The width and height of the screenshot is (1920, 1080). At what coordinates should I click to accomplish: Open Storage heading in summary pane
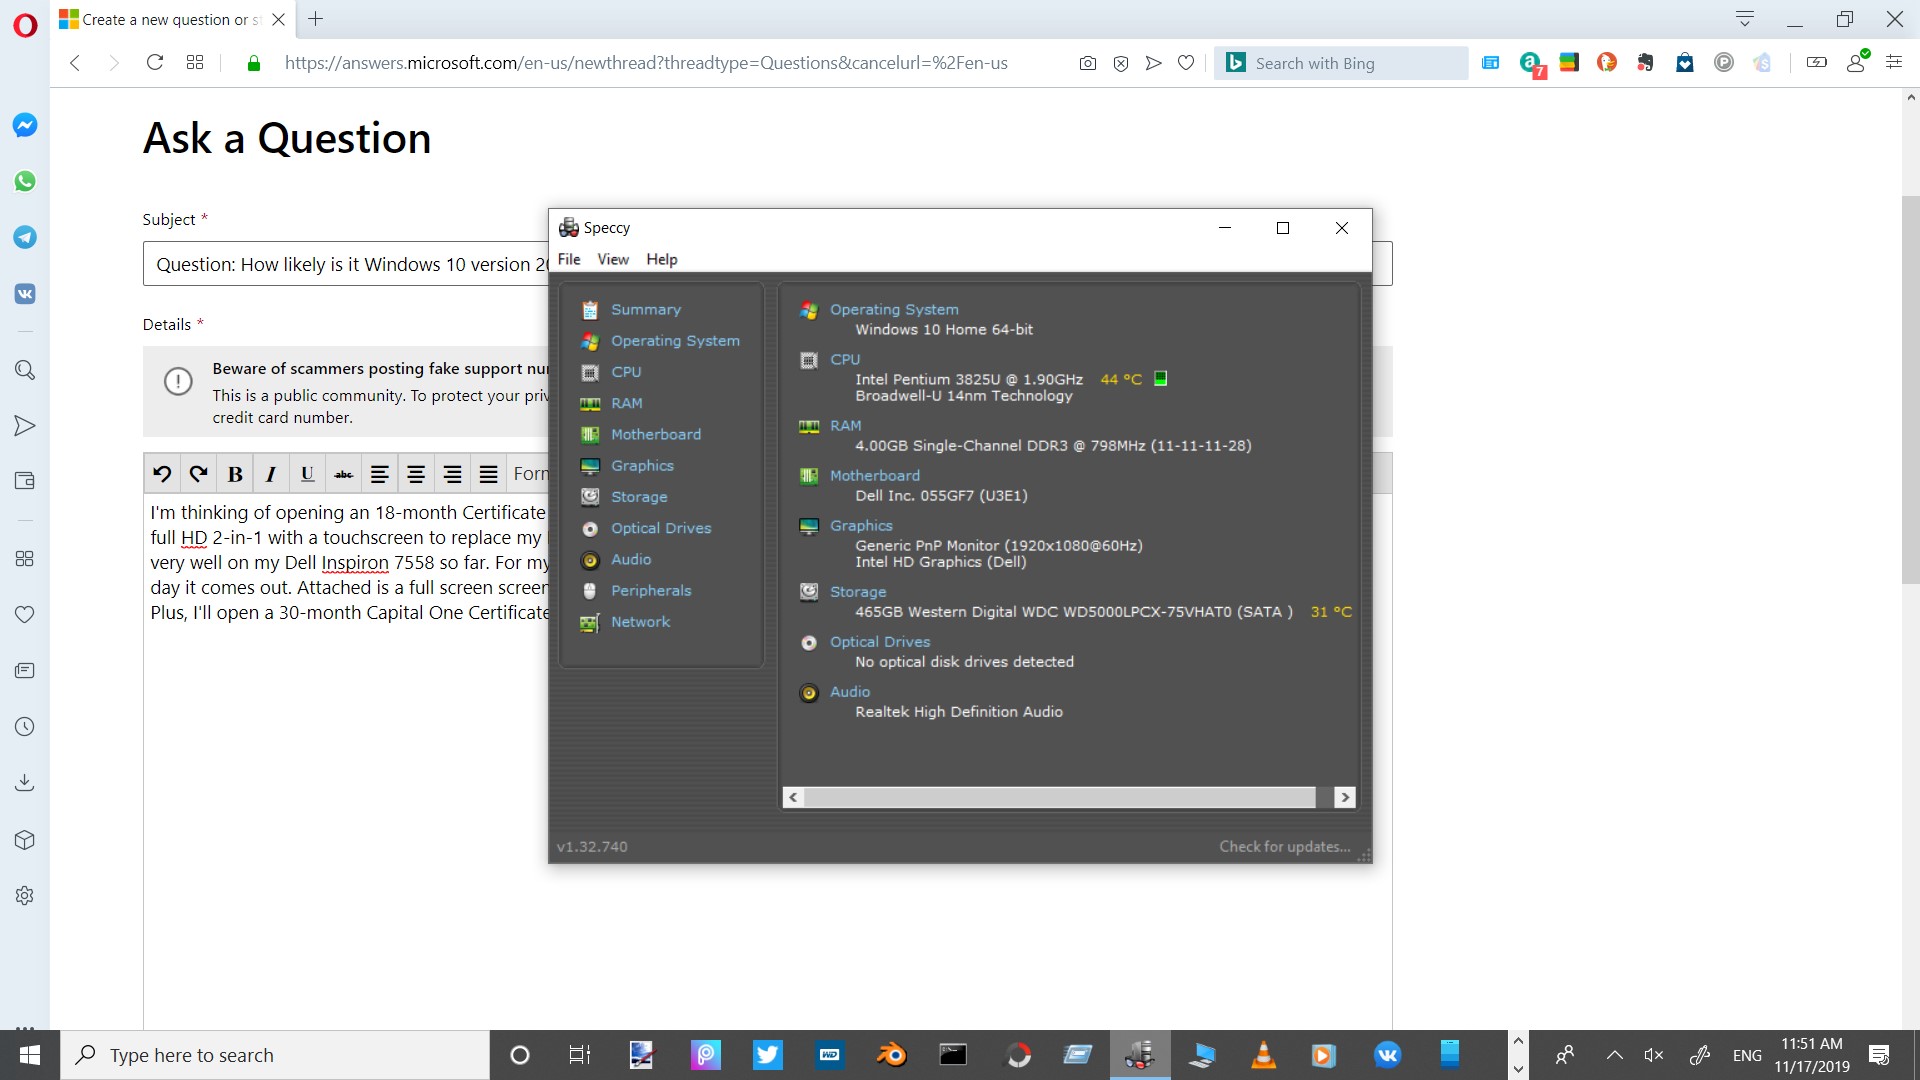pos(858,592)
